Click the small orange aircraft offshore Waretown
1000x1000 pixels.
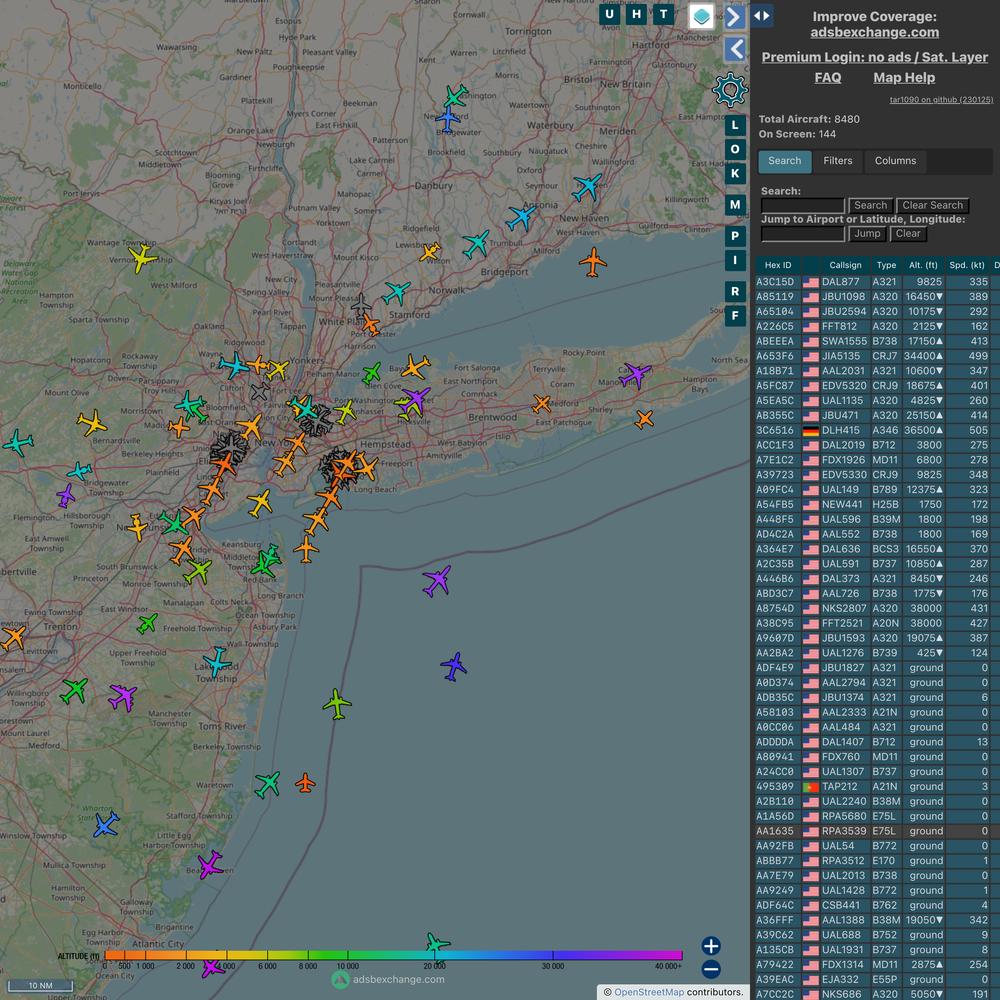click(x=305, y=783)
